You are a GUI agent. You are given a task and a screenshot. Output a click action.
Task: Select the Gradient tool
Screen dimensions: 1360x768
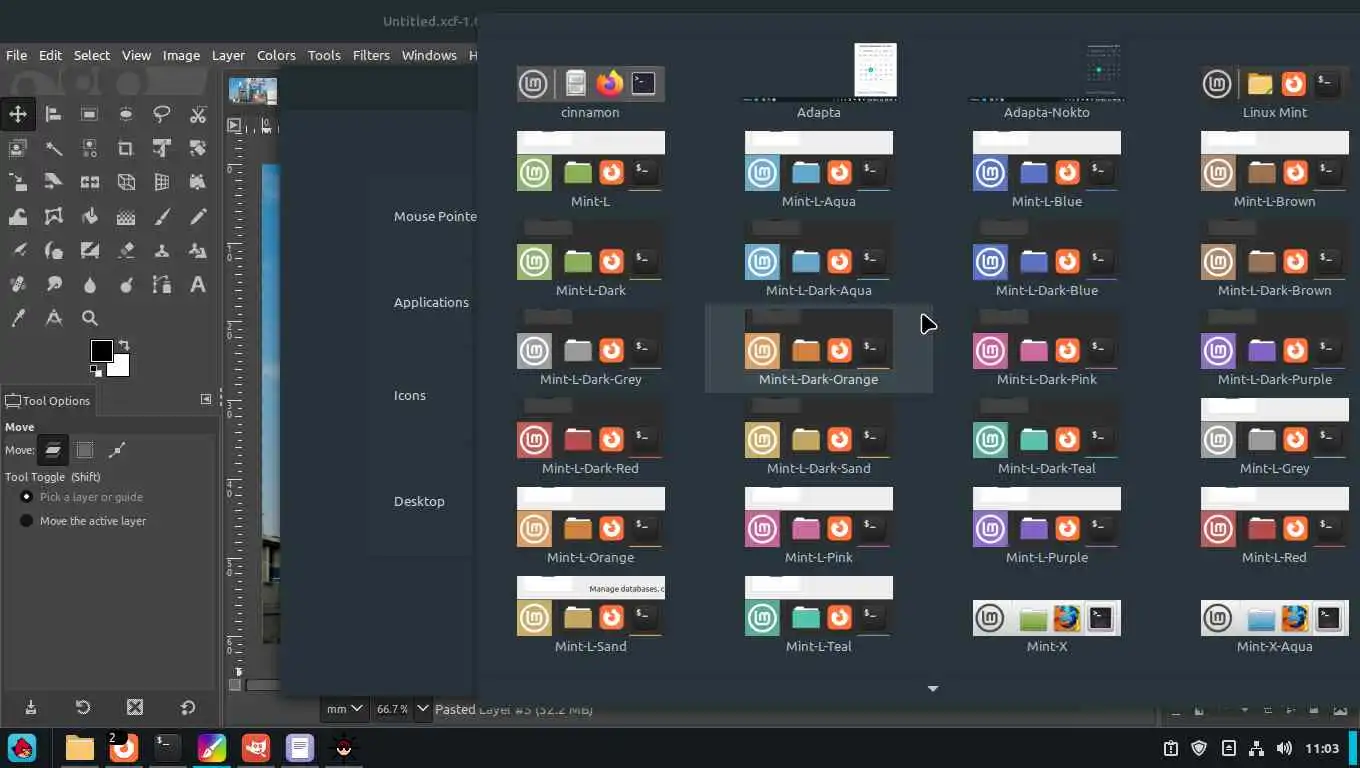(126, 216)
